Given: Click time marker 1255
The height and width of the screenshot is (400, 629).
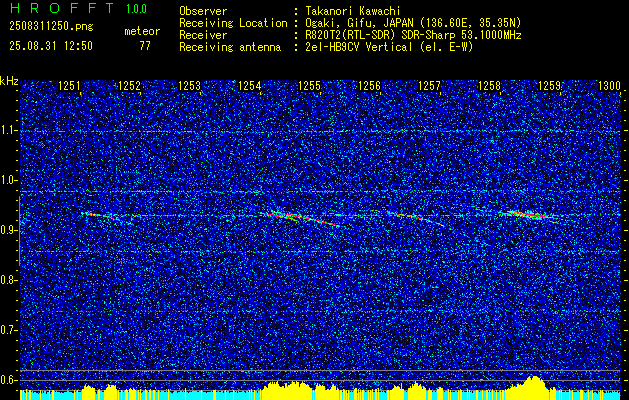Looking at the screenshot, I should 310,85.
